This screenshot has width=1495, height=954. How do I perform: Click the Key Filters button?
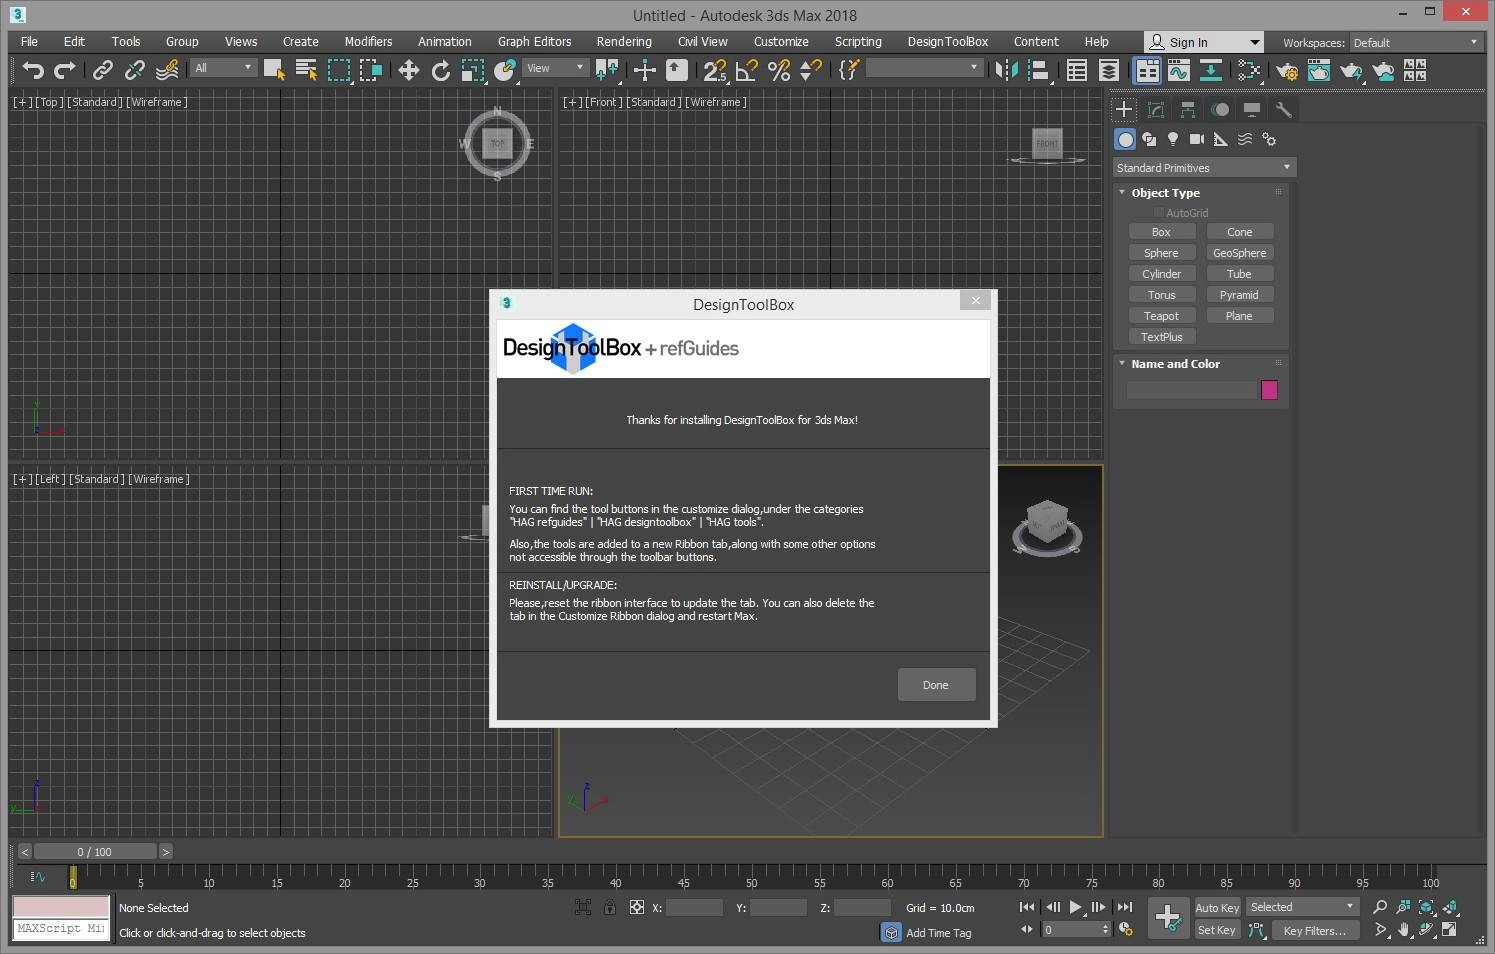pyautogui.click(x=1314, y=930)
